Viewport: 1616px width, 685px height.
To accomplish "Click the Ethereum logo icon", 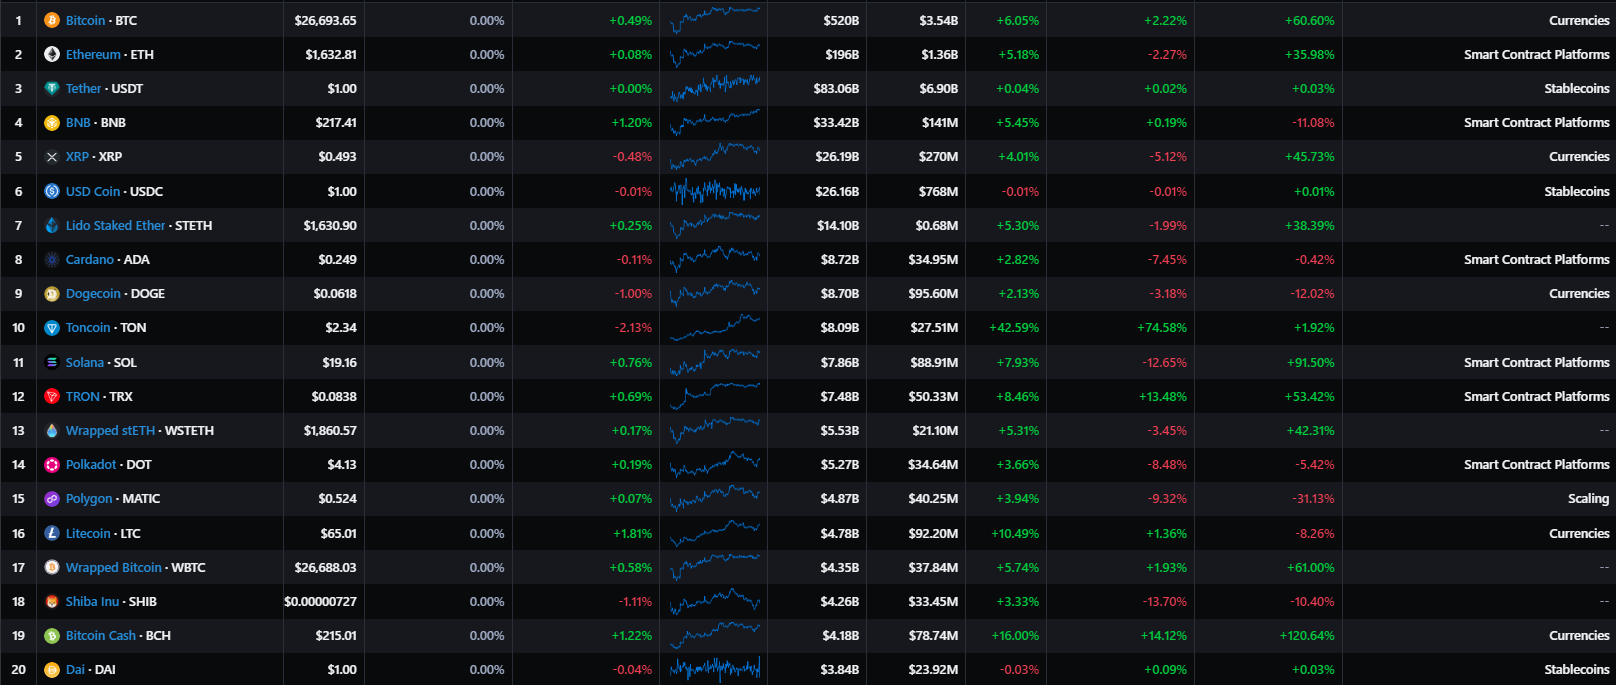I will [x=52, y=54].
